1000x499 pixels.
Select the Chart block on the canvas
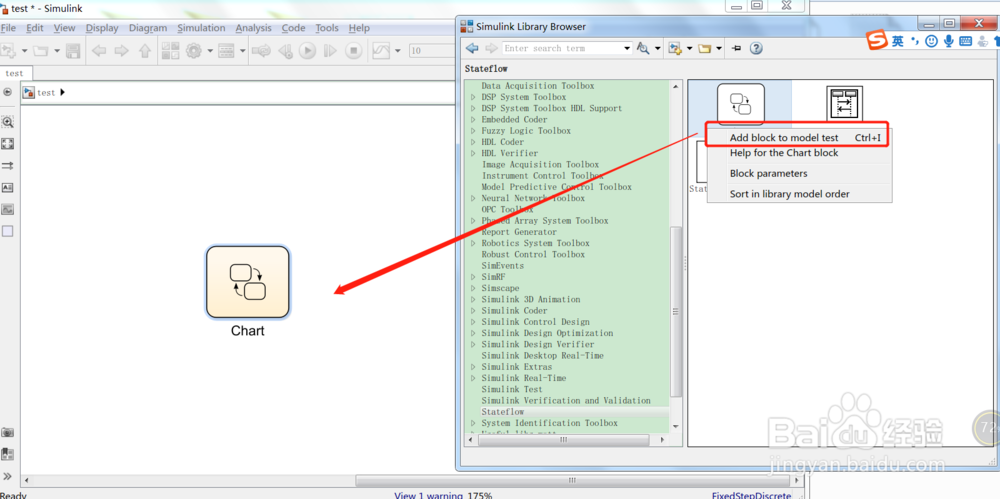247,282
